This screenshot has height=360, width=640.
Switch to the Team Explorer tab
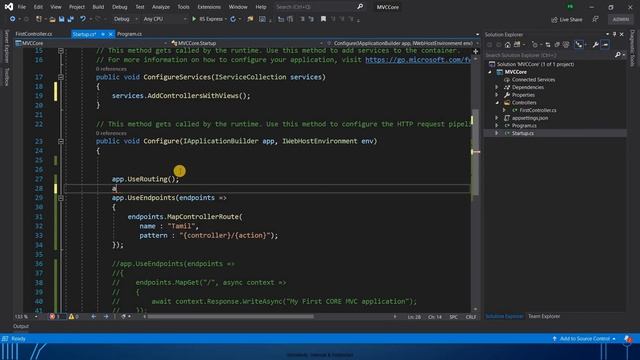544,316
